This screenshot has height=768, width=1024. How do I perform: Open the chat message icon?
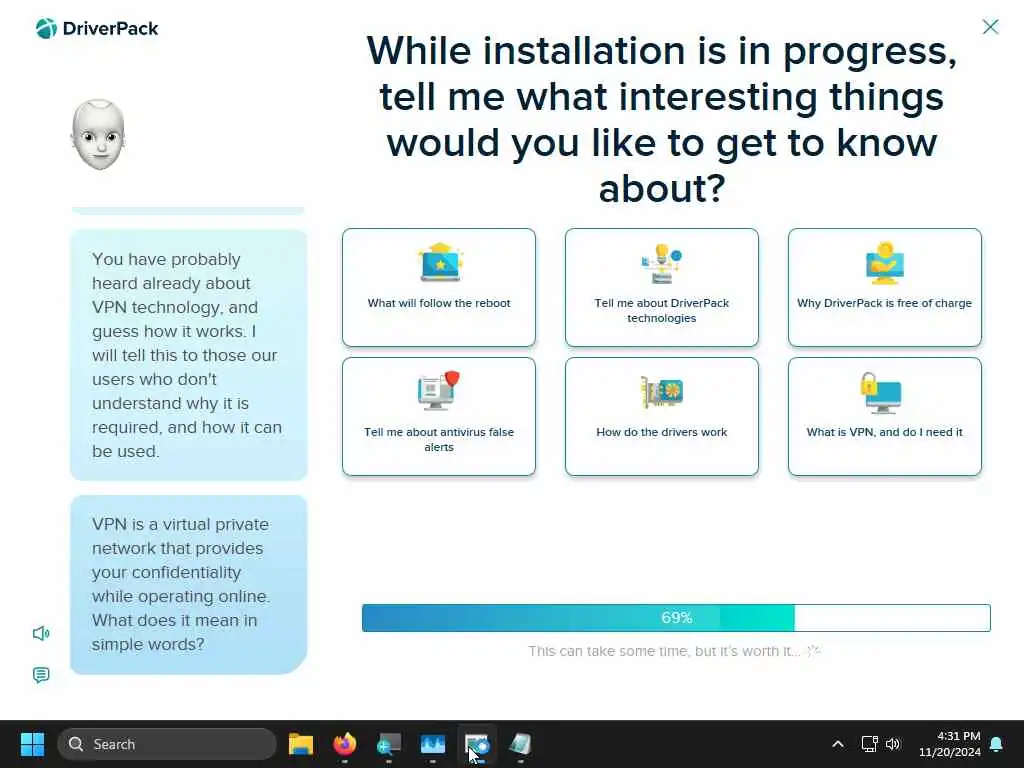pos(41,675)
